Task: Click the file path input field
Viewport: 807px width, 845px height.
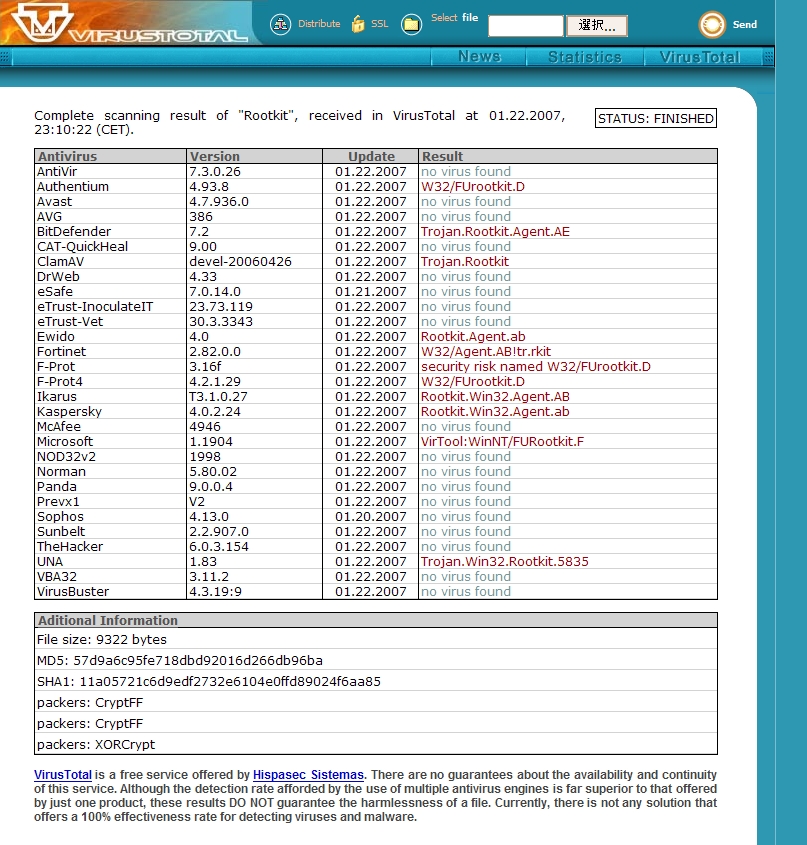Action: pos(526,25)
